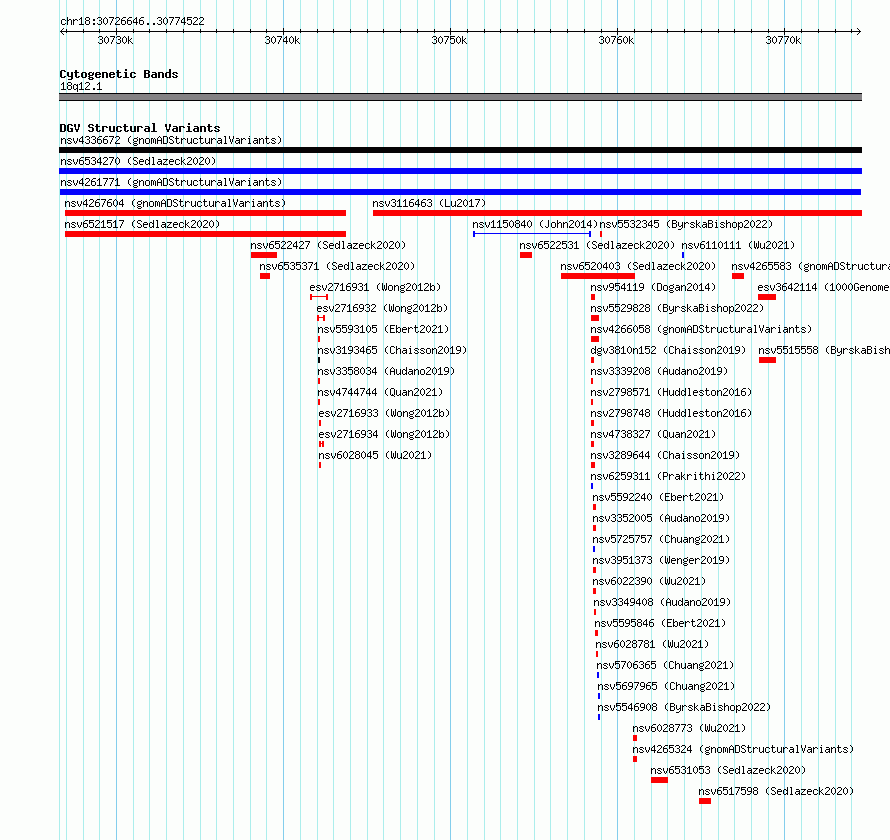Image resolution: width=890 pixels, height=840 pixels.
Task: Open variant nsv4267604 label
Action: pos(175,203)
